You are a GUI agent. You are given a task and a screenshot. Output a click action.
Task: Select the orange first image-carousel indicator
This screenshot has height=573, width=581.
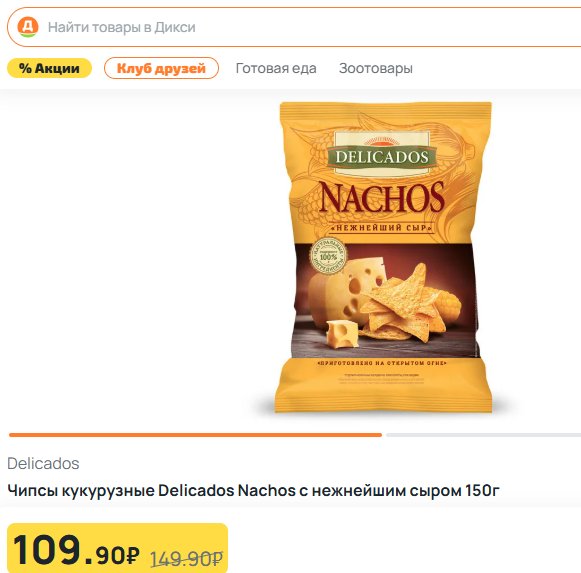pos(195,435)
